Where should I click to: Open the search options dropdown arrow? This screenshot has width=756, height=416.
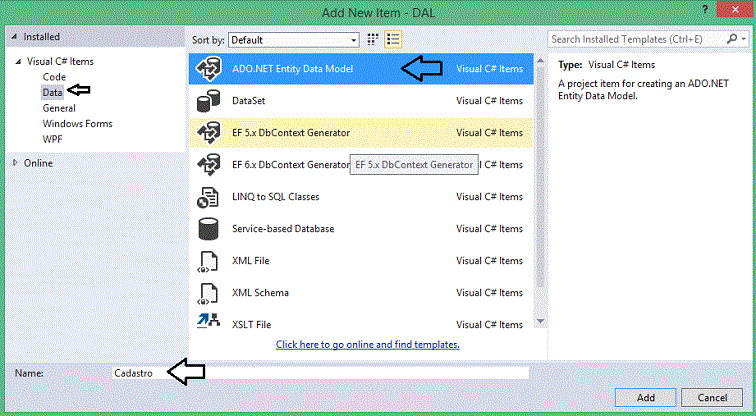(x=744, y=39)
